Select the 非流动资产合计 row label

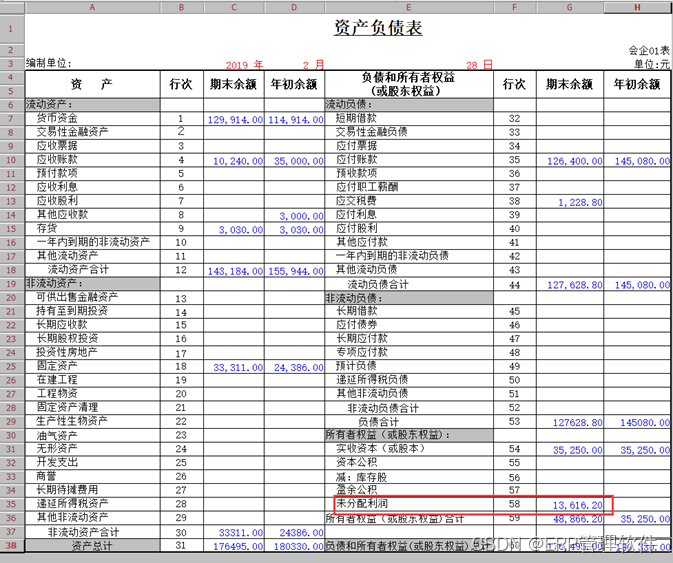pos(83,532)
